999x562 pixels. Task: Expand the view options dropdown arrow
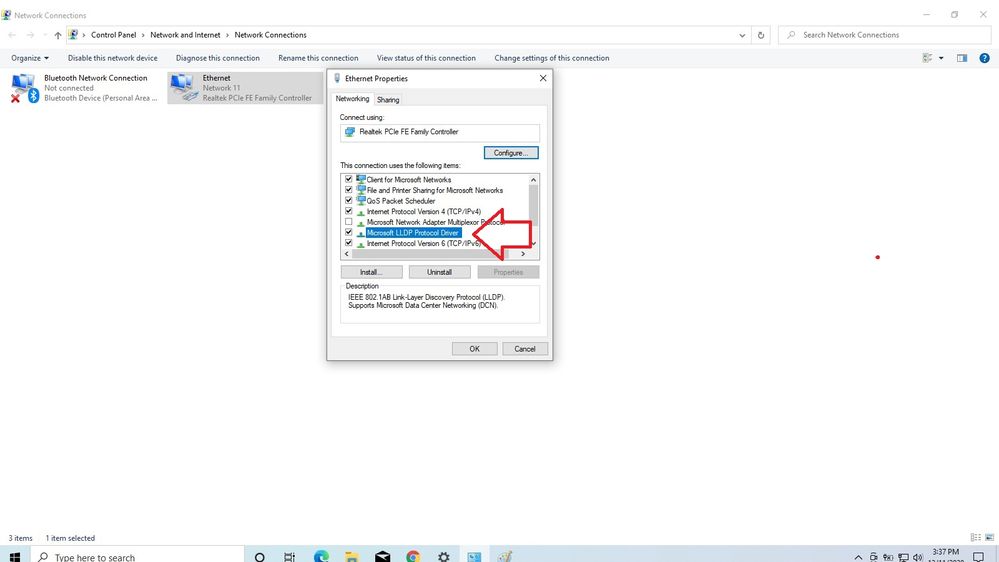tap(941, 58)
